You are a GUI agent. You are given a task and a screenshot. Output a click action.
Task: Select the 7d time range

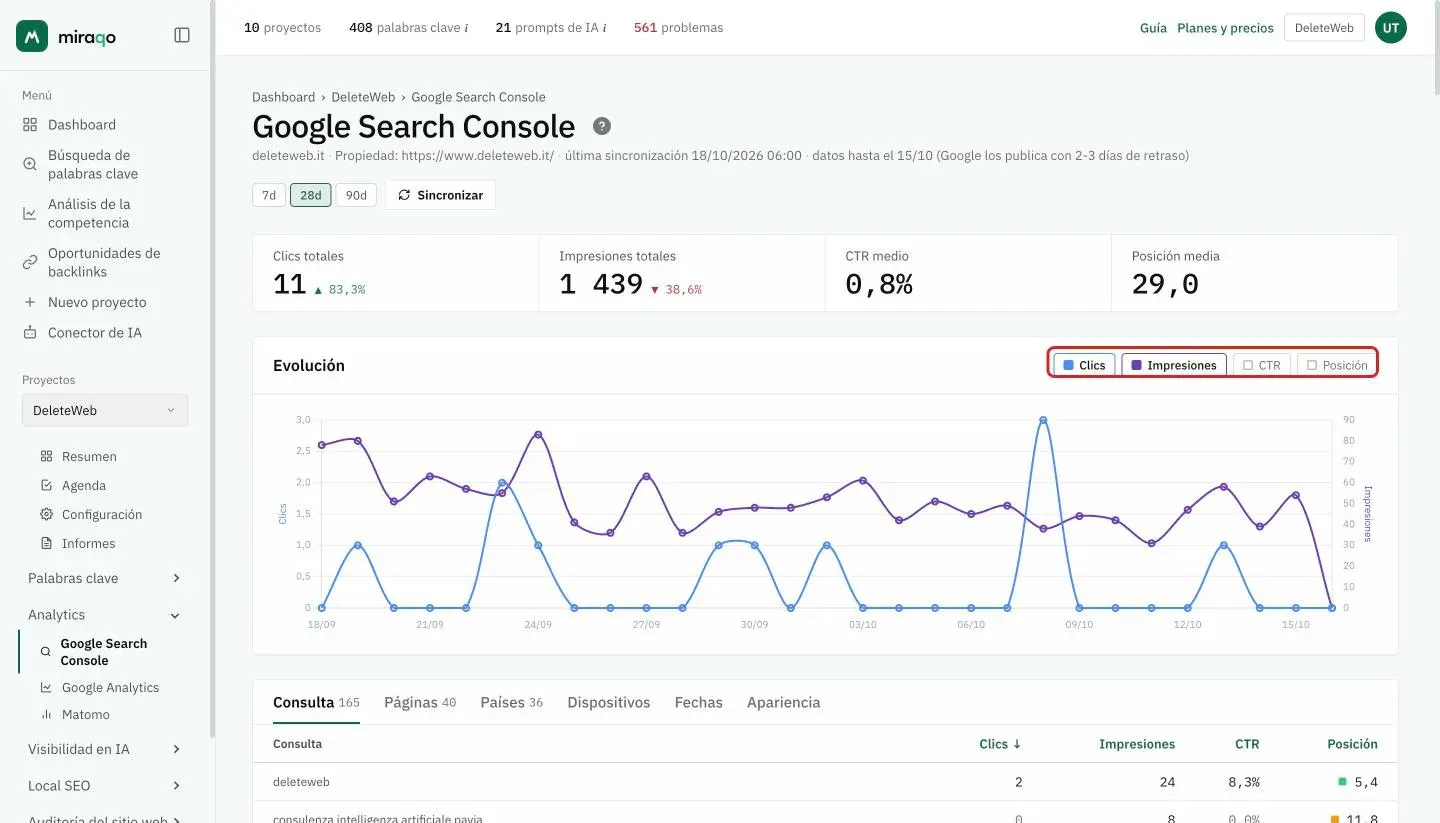269,195
